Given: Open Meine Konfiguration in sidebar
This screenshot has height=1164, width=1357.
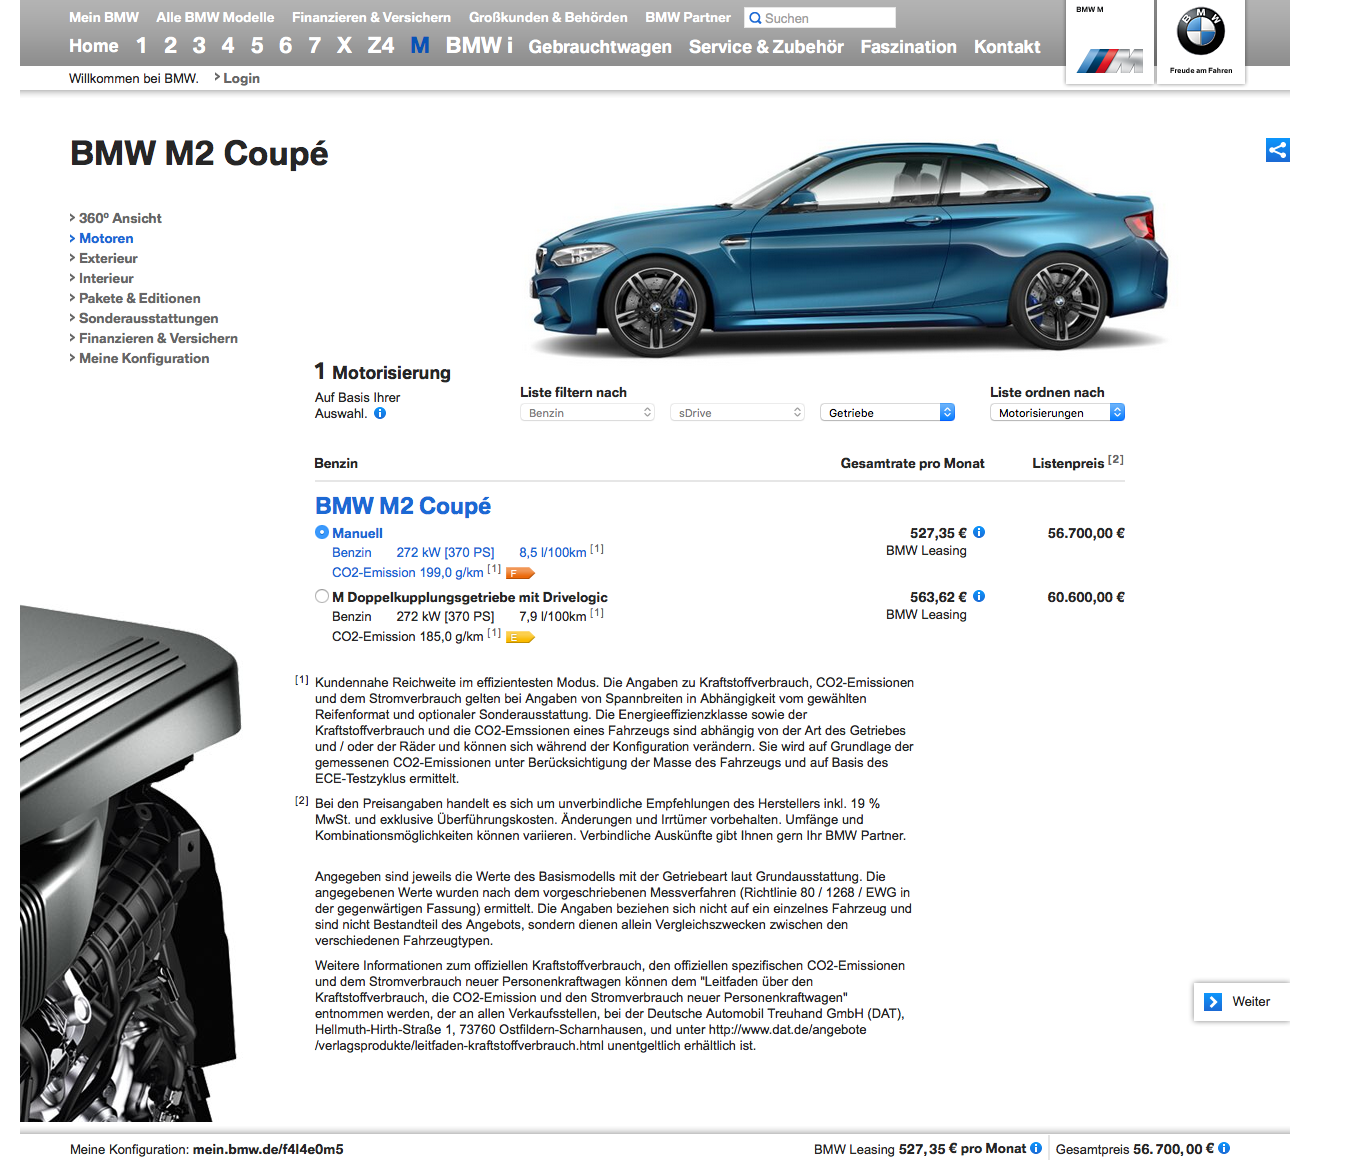Looking at the screenshot, I should tap(144, 358).
